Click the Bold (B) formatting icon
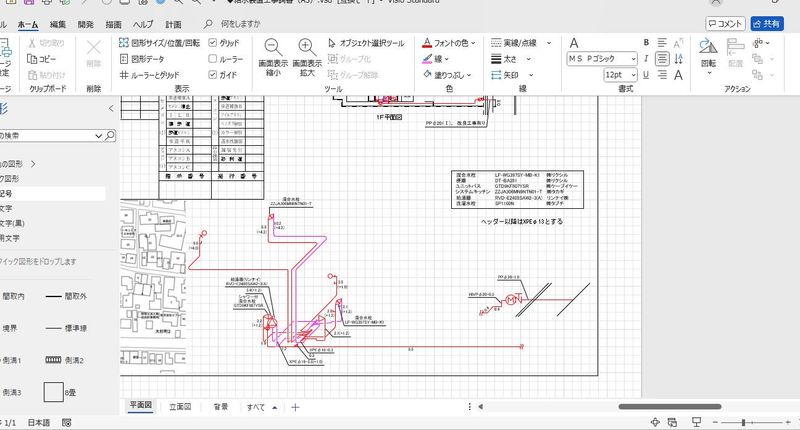This screenshot has height=430, width=800. pos(646,43)
